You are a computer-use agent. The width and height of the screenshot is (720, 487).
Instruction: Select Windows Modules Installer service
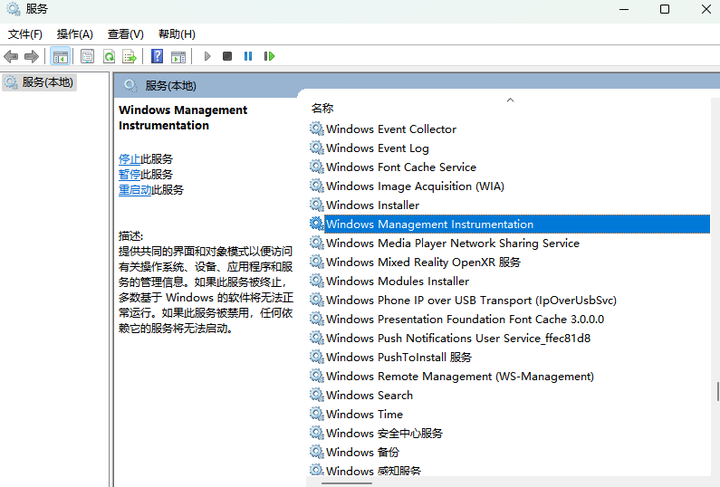click(x=397, y=281)
